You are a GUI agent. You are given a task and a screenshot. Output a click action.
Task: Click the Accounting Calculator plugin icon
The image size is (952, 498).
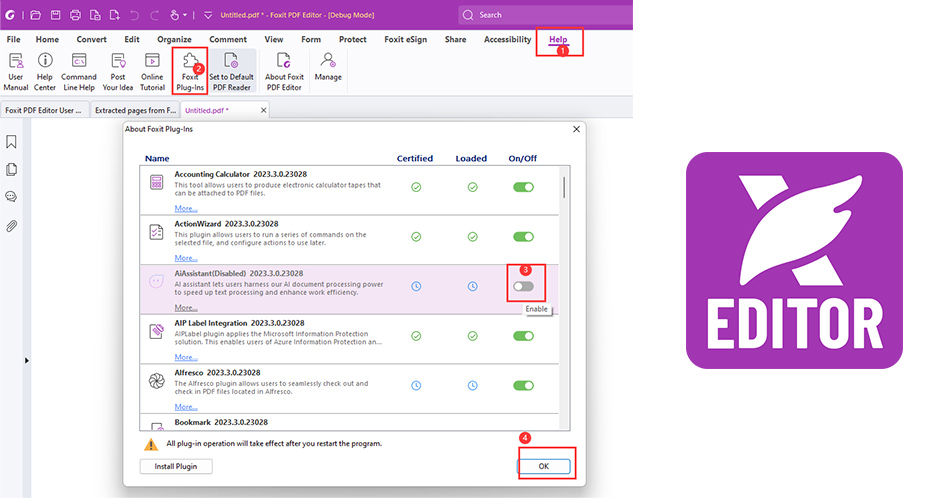click(157, 182)
